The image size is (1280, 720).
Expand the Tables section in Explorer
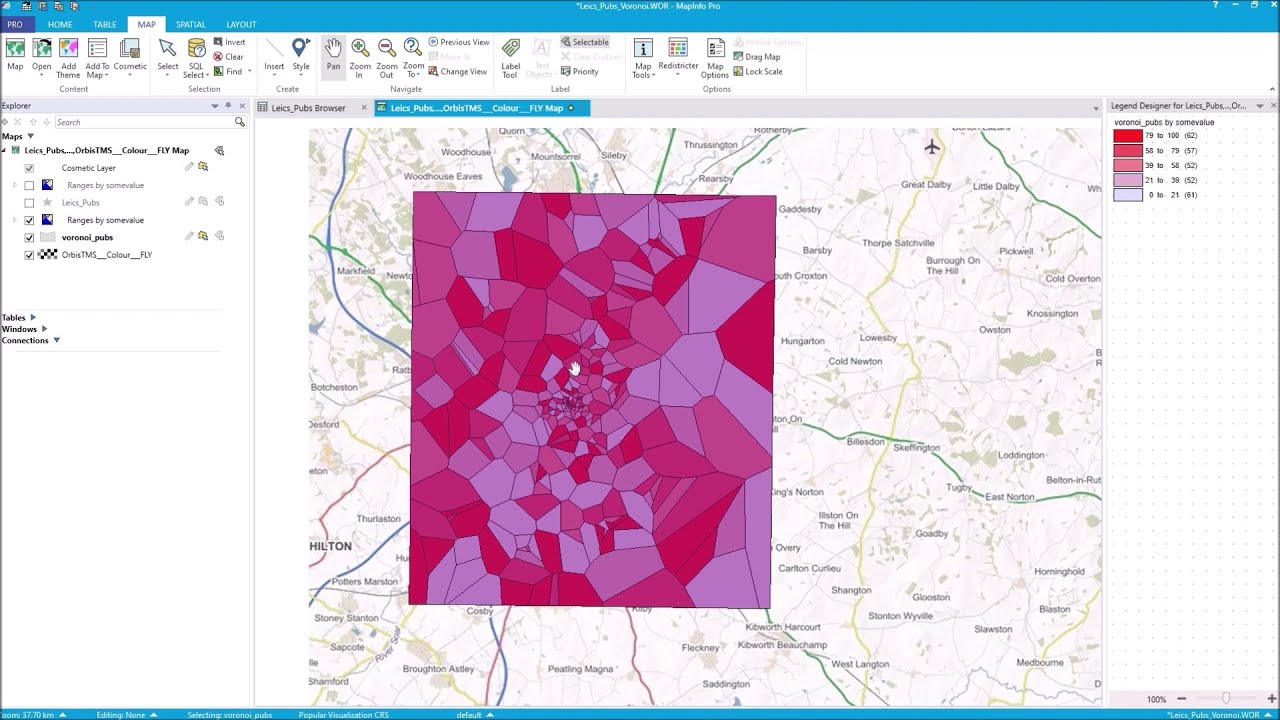coord(32,317)
